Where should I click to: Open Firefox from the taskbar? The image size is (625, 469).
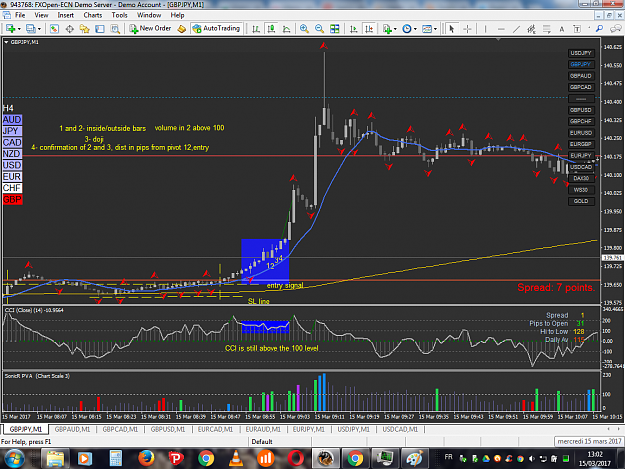tap(146, 459)
